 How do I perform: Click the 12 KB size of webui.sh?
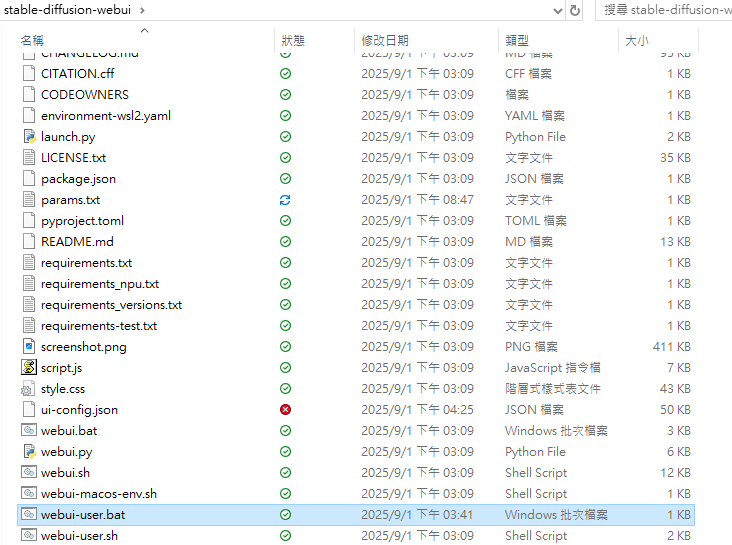point(676,473)
